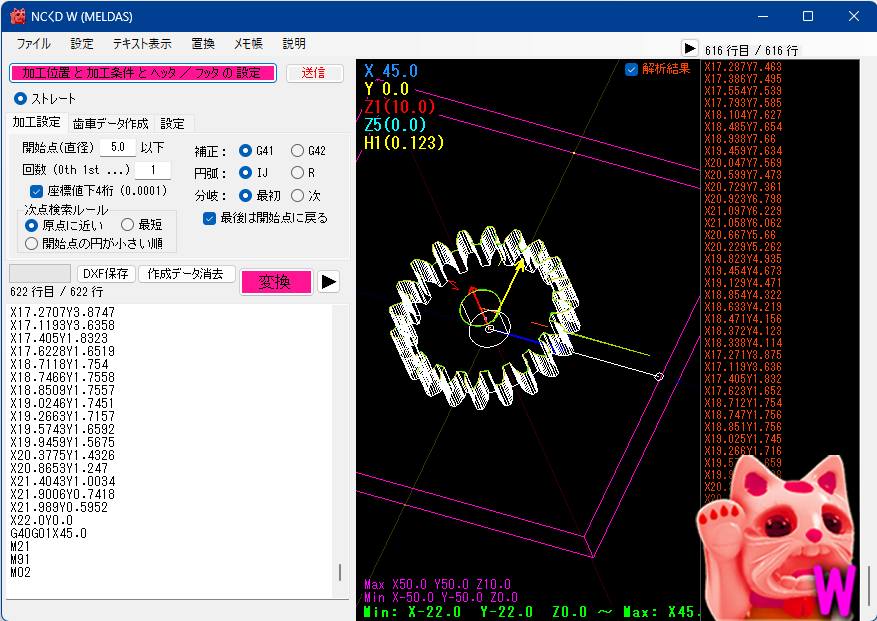The width and height of the screenshot is (877, 621).
Task: Switch 円弧 mode to R radio button
Action: pos(297,170)
